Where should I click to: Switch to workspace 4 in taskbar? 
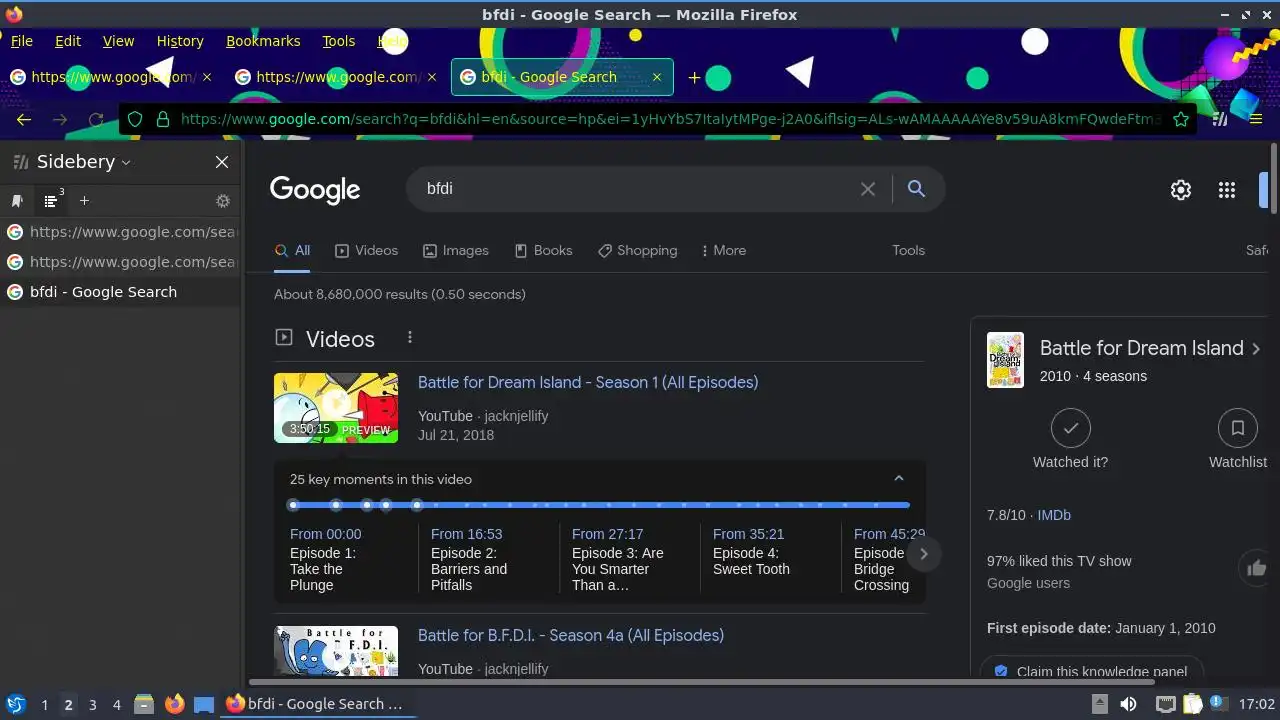click(x=116, y=704)
